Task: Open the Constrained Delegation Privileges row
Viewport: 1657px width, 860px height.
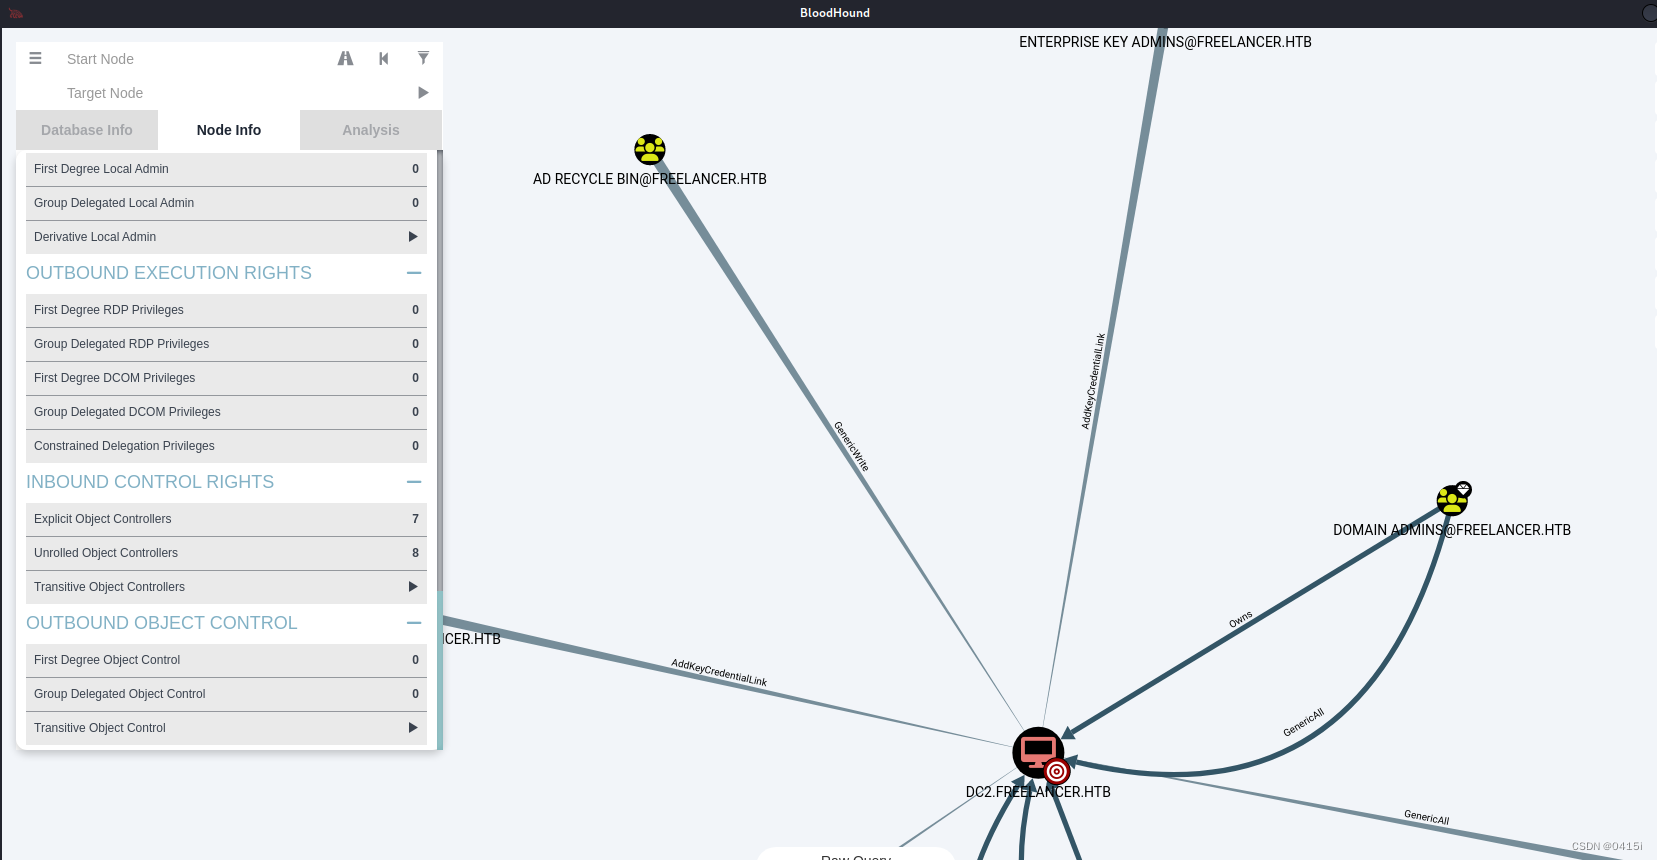Action: (226, 446)
